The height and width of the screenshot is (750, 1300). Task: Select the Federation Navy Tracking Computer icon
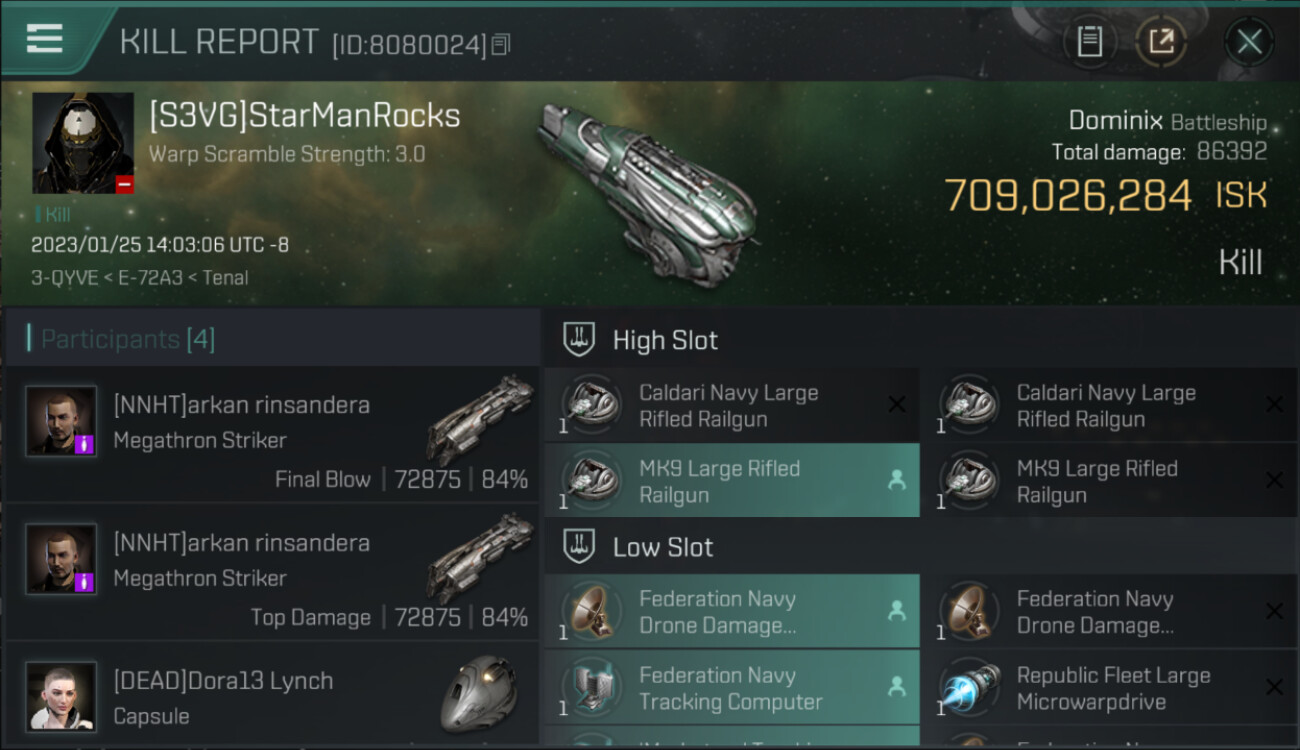pos(591,688)
